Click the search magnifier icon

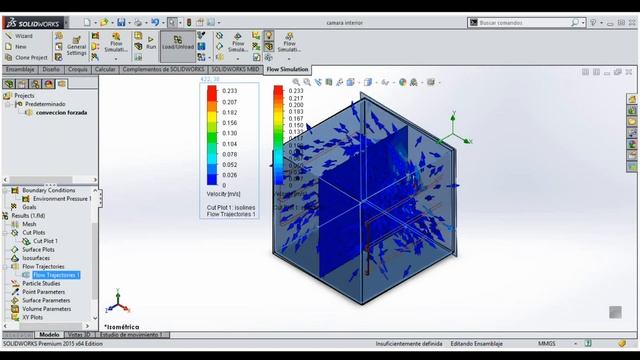pyautogui.click(x=575, y=22)
